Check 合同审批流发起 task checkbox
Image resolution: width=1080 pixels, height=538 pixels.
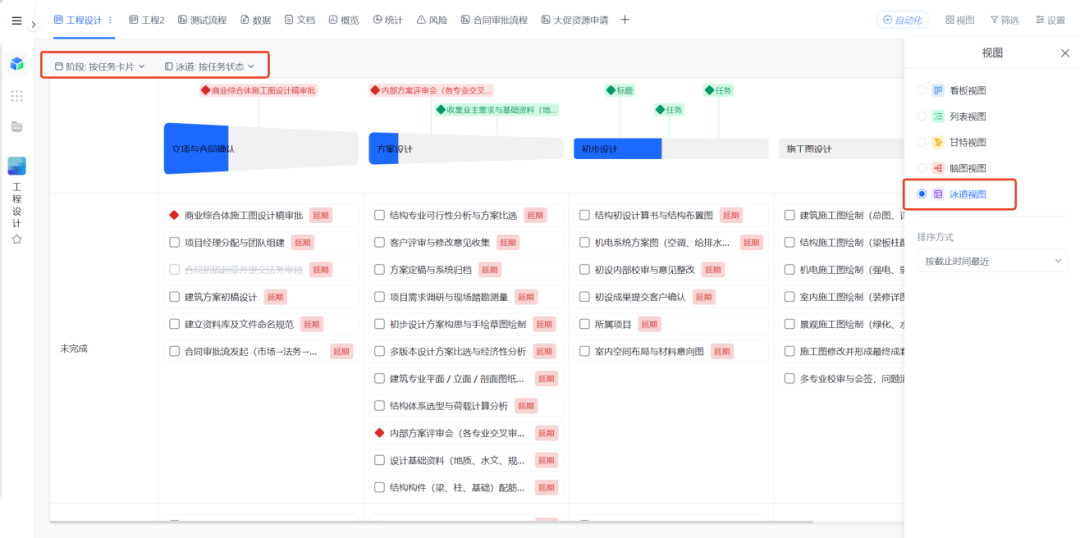[x=174, y=351]
